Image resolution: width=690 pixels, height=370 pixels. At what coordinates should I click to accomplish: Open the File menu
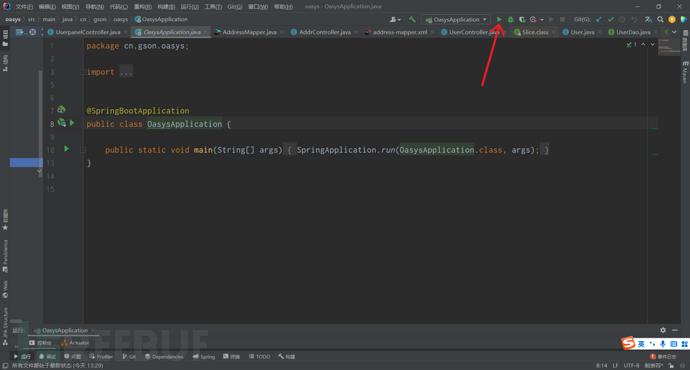click(24, 7)
